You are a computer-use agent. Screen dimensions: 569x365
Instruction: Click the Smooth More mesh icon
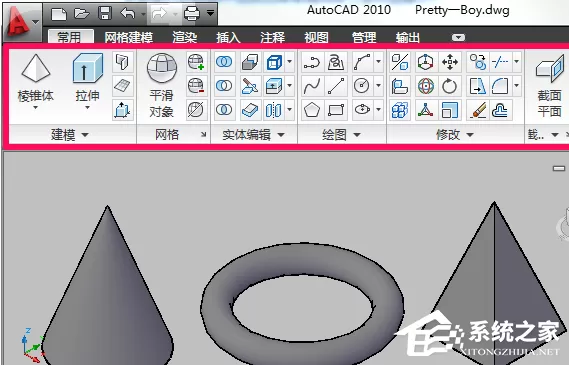(196, 62)
